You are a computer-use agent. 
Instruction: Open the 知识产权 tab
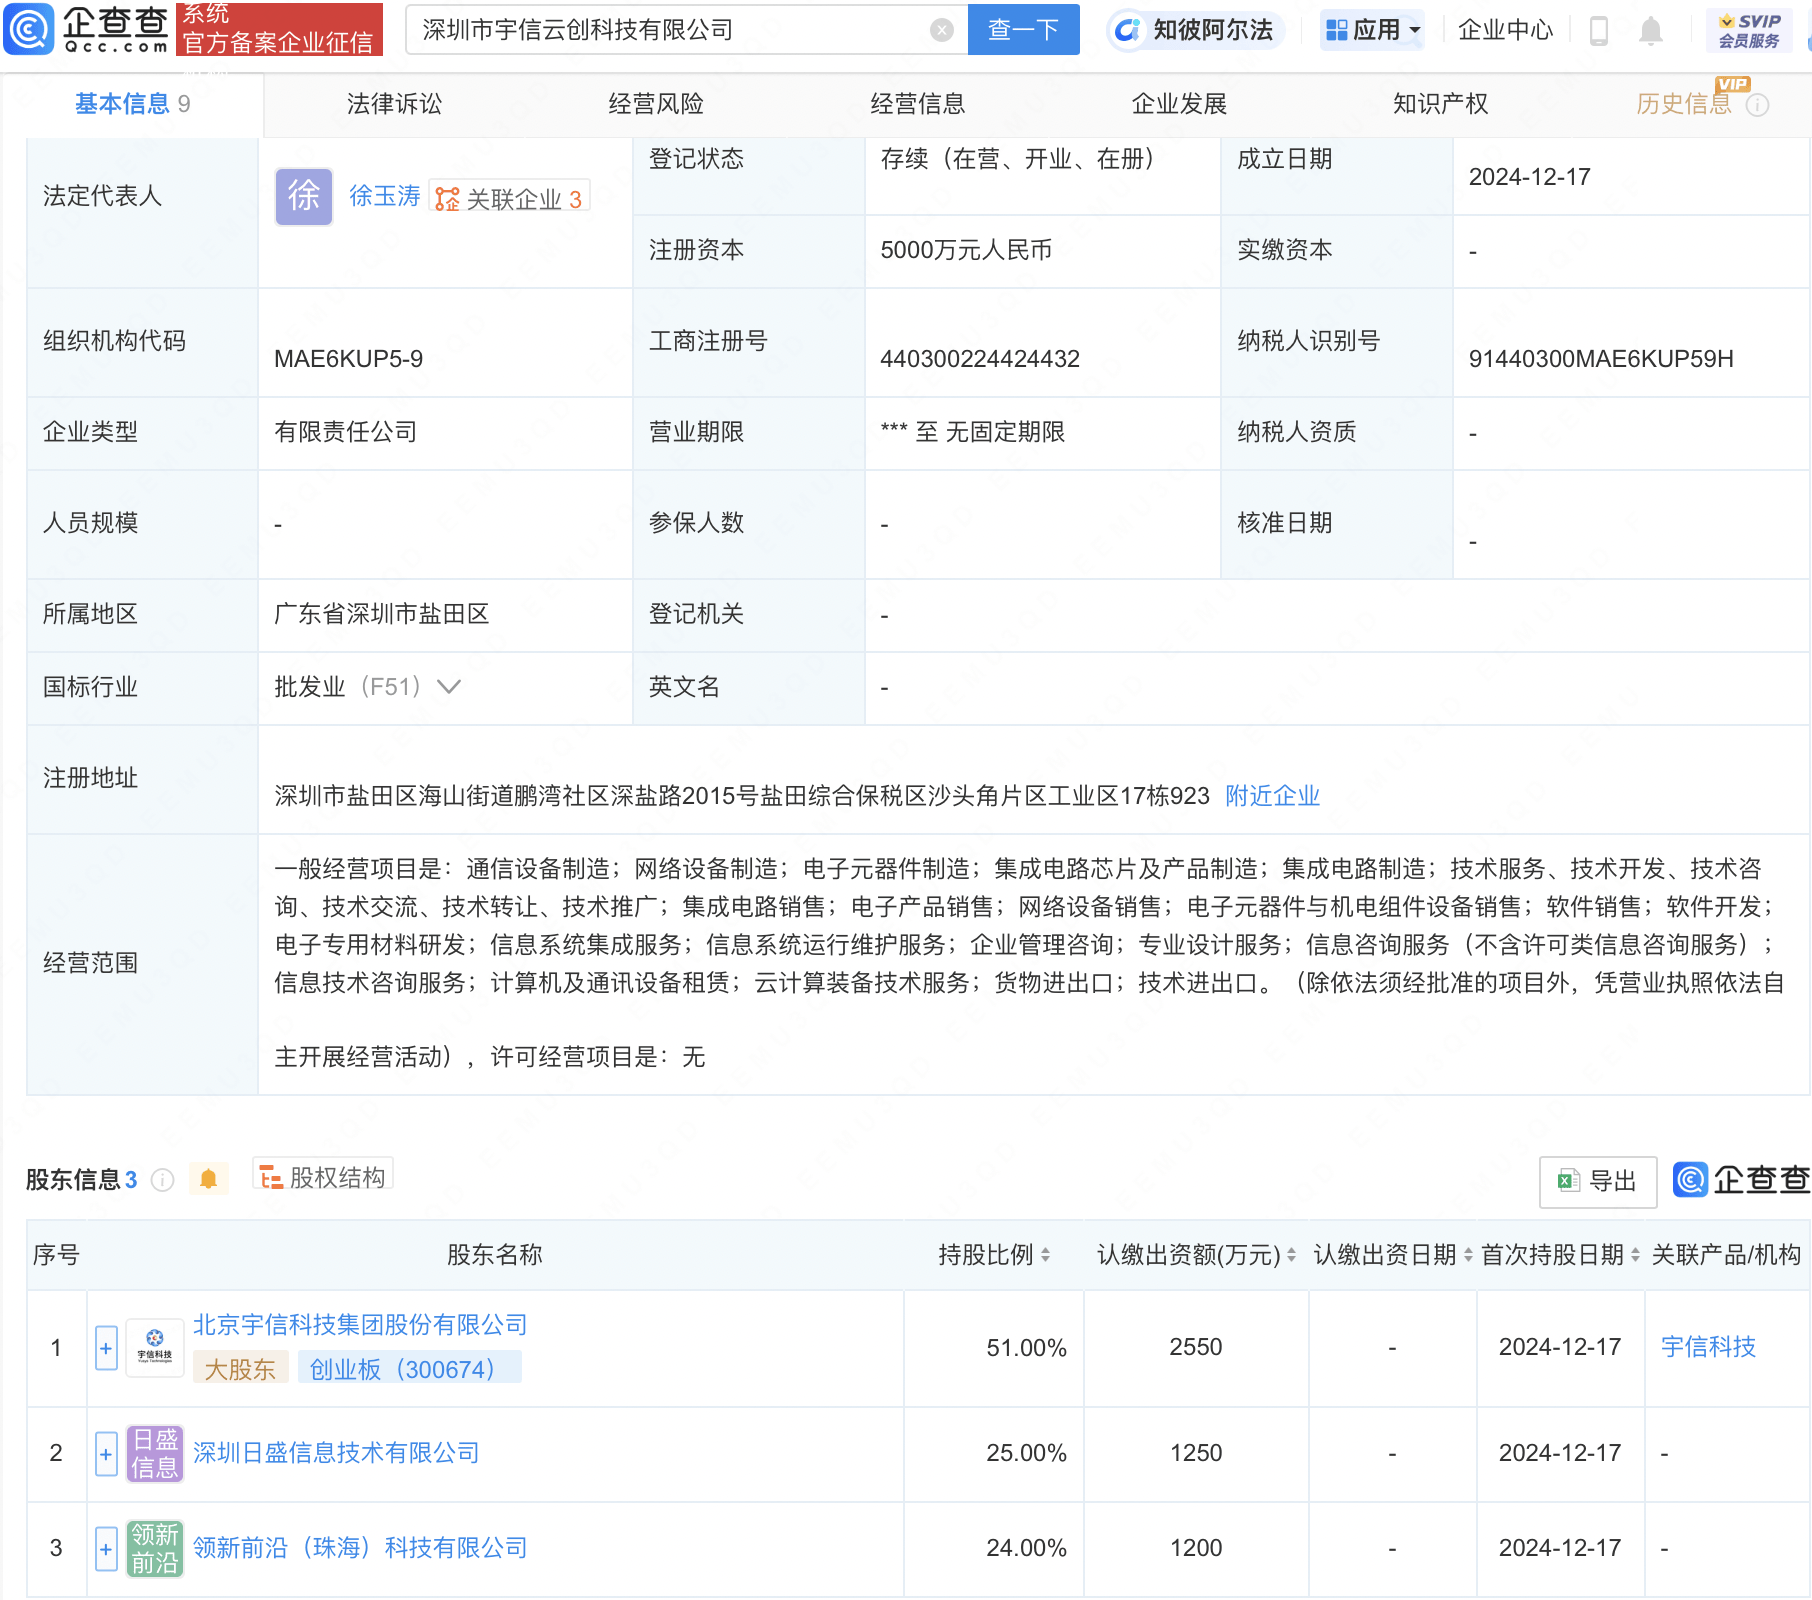1441,104
